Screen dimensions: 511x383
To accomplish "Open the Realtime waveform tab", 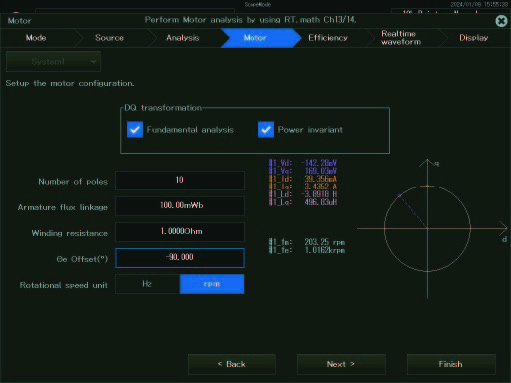I will tap(401, 38).
